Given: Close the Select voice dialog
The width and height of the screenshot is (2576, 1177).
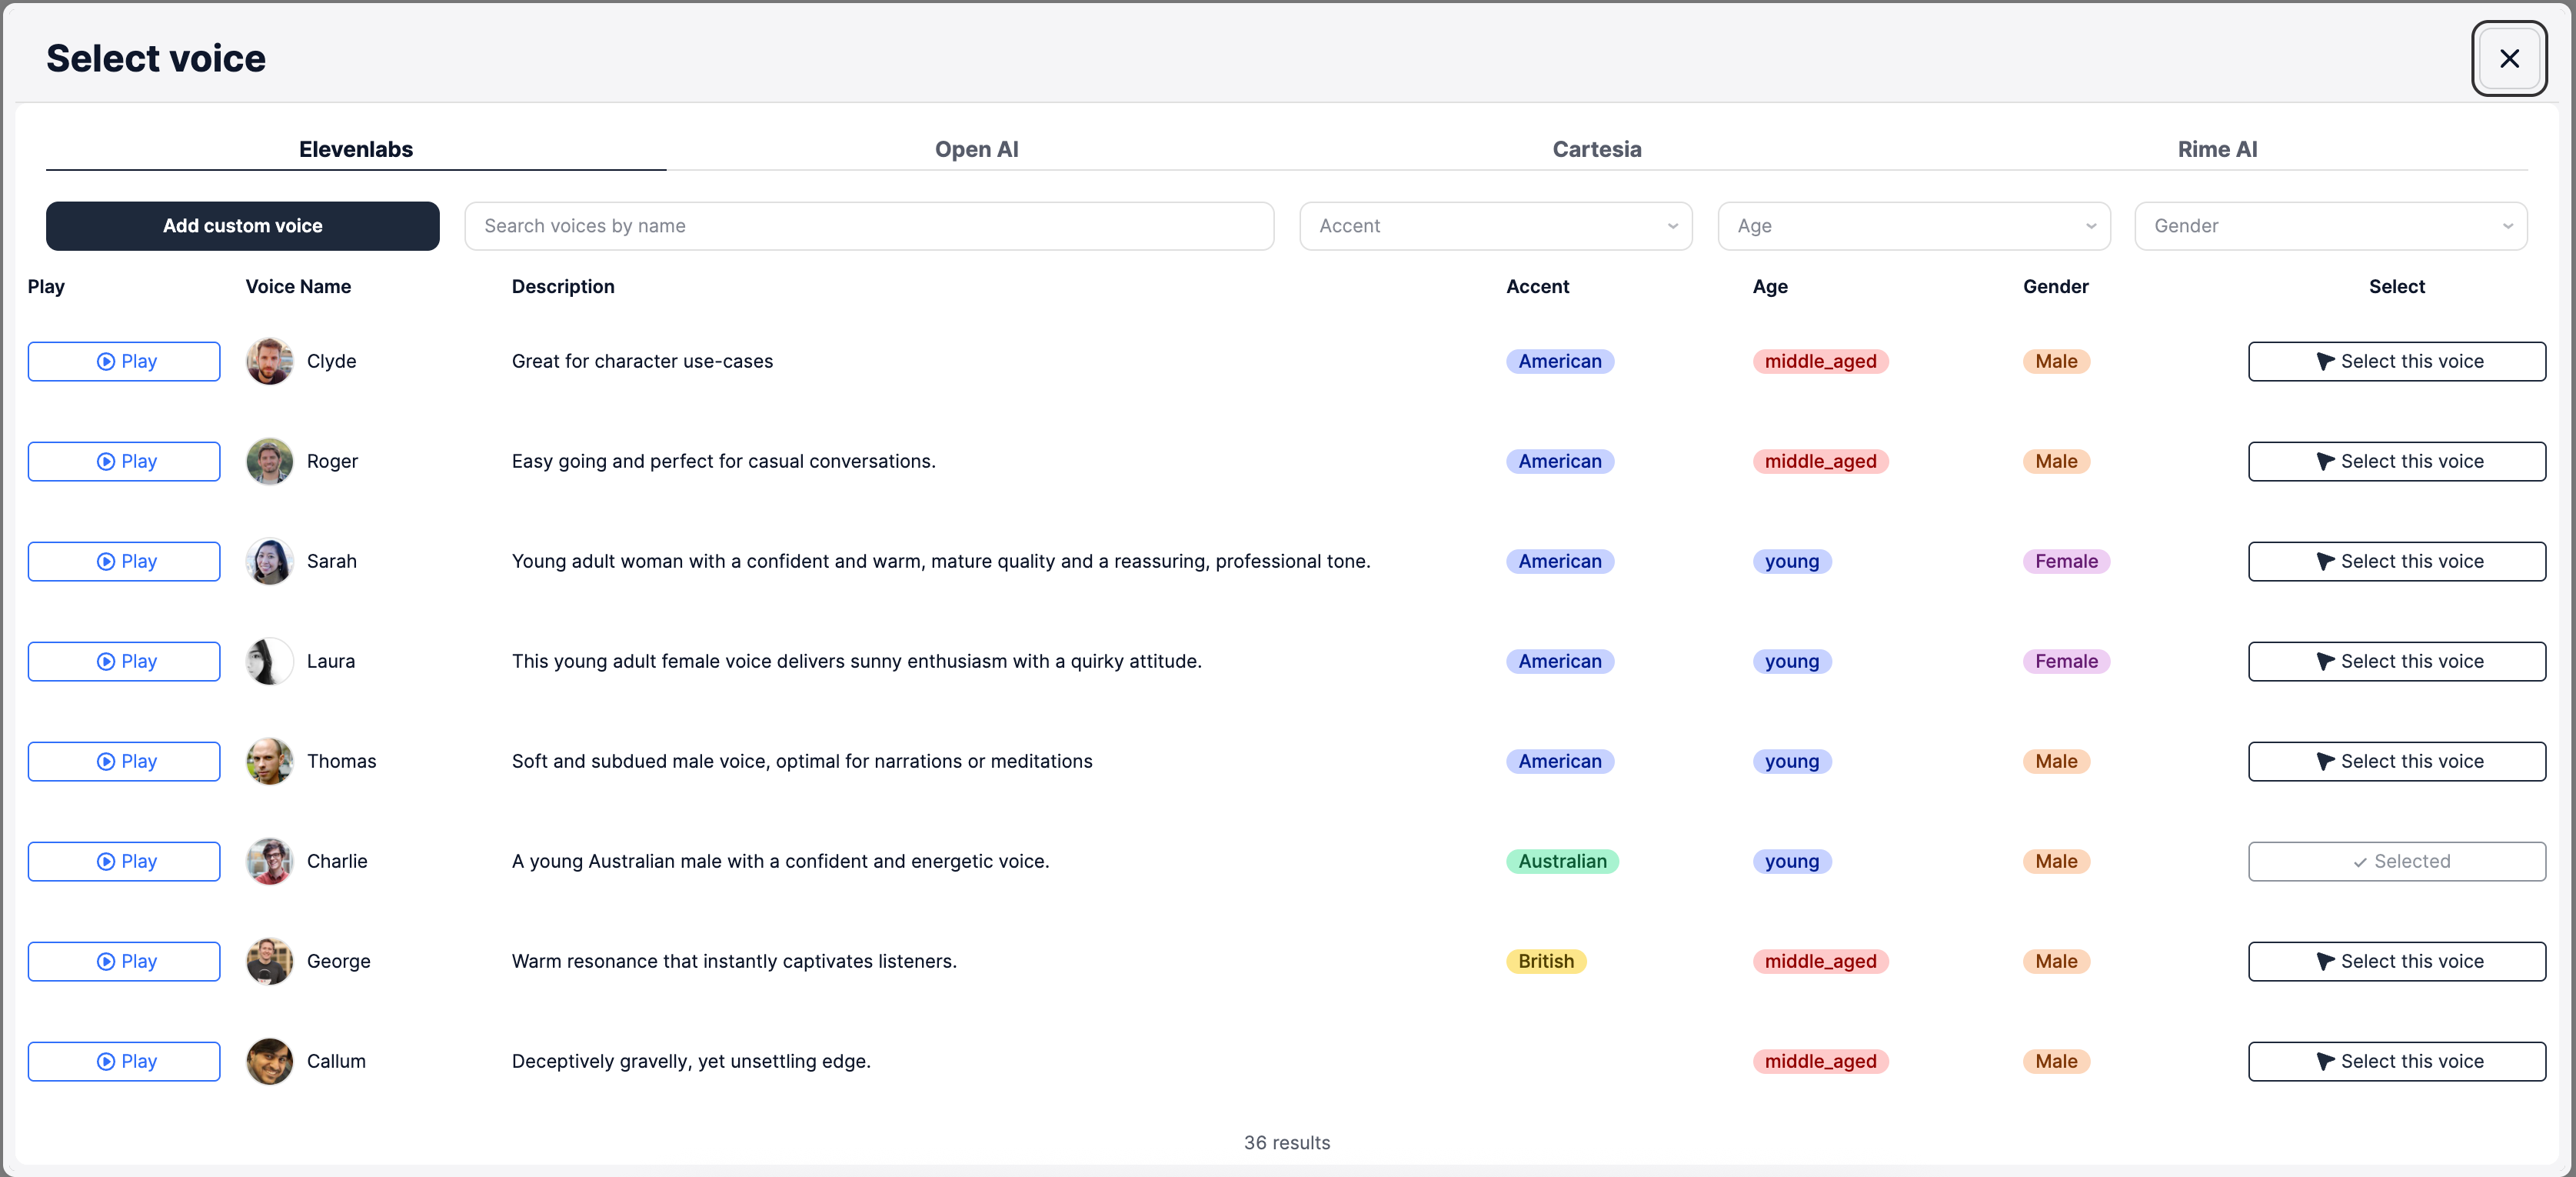Looking at the screenshot, I should coord(2509,58).
